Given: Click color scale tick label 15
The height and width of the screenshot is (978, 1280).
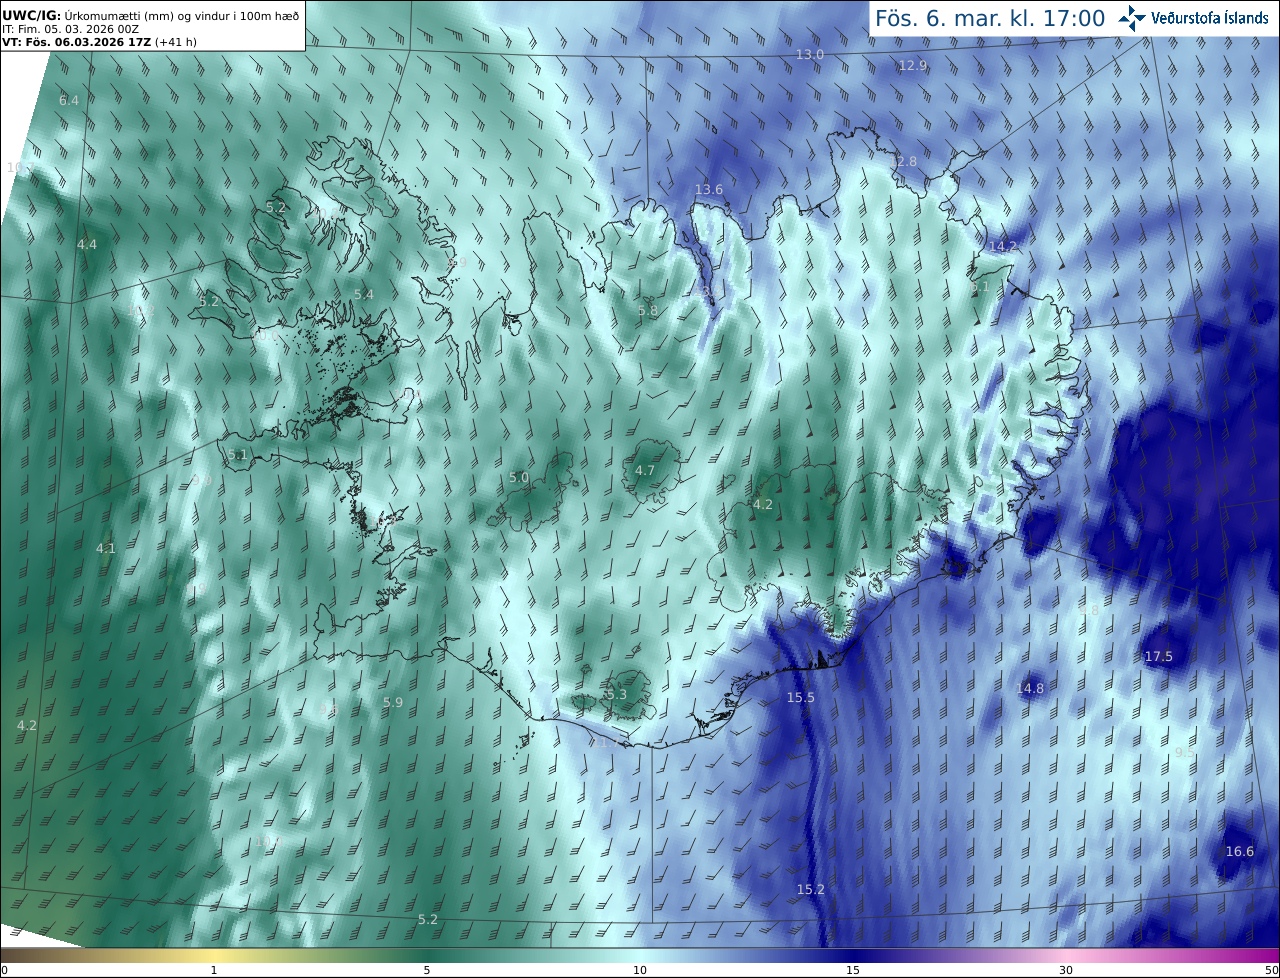Looking at the screenshot, I should (x=853, y=970).
